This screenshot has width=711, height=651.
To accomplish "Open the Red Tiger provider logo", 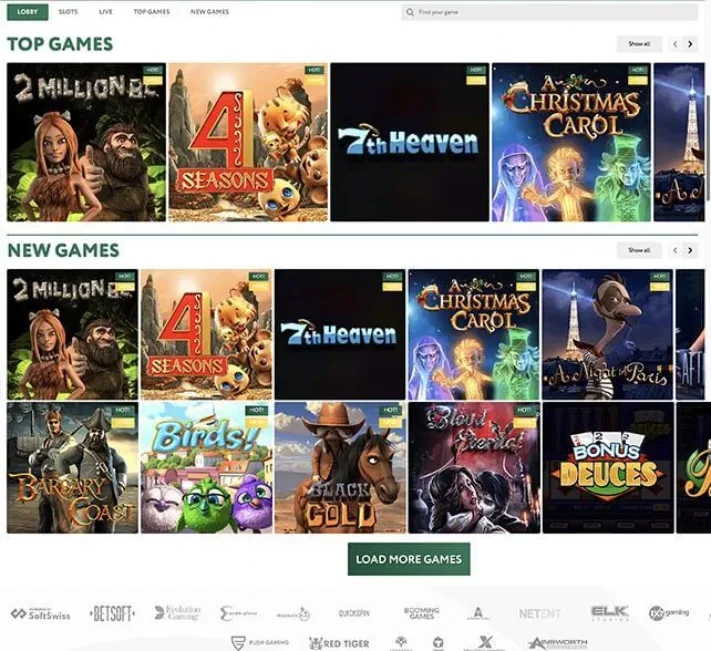I will coord(339,643).
